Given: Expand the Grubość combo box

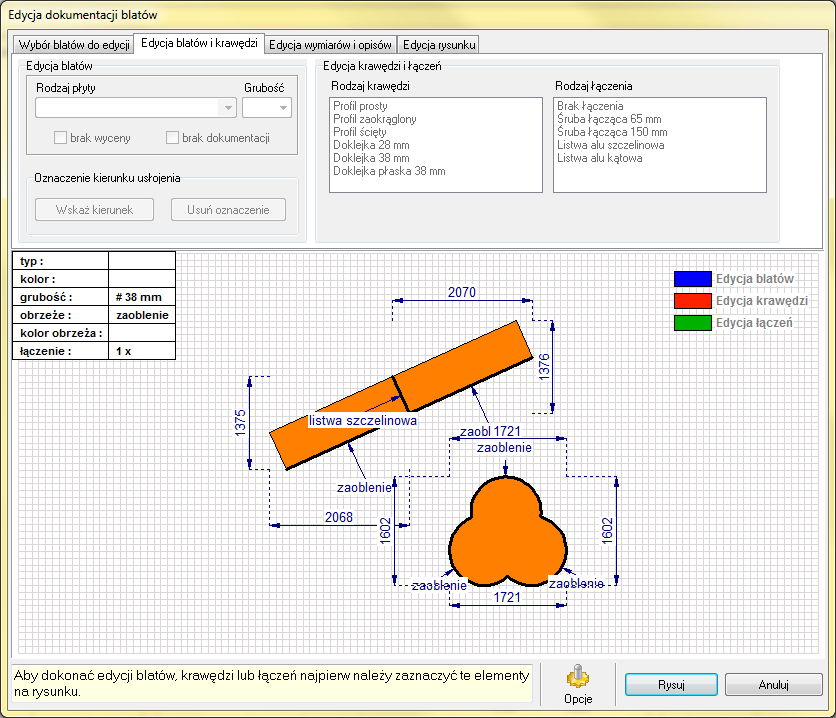Looking at the screenshot, I should (x=267, y=108).
